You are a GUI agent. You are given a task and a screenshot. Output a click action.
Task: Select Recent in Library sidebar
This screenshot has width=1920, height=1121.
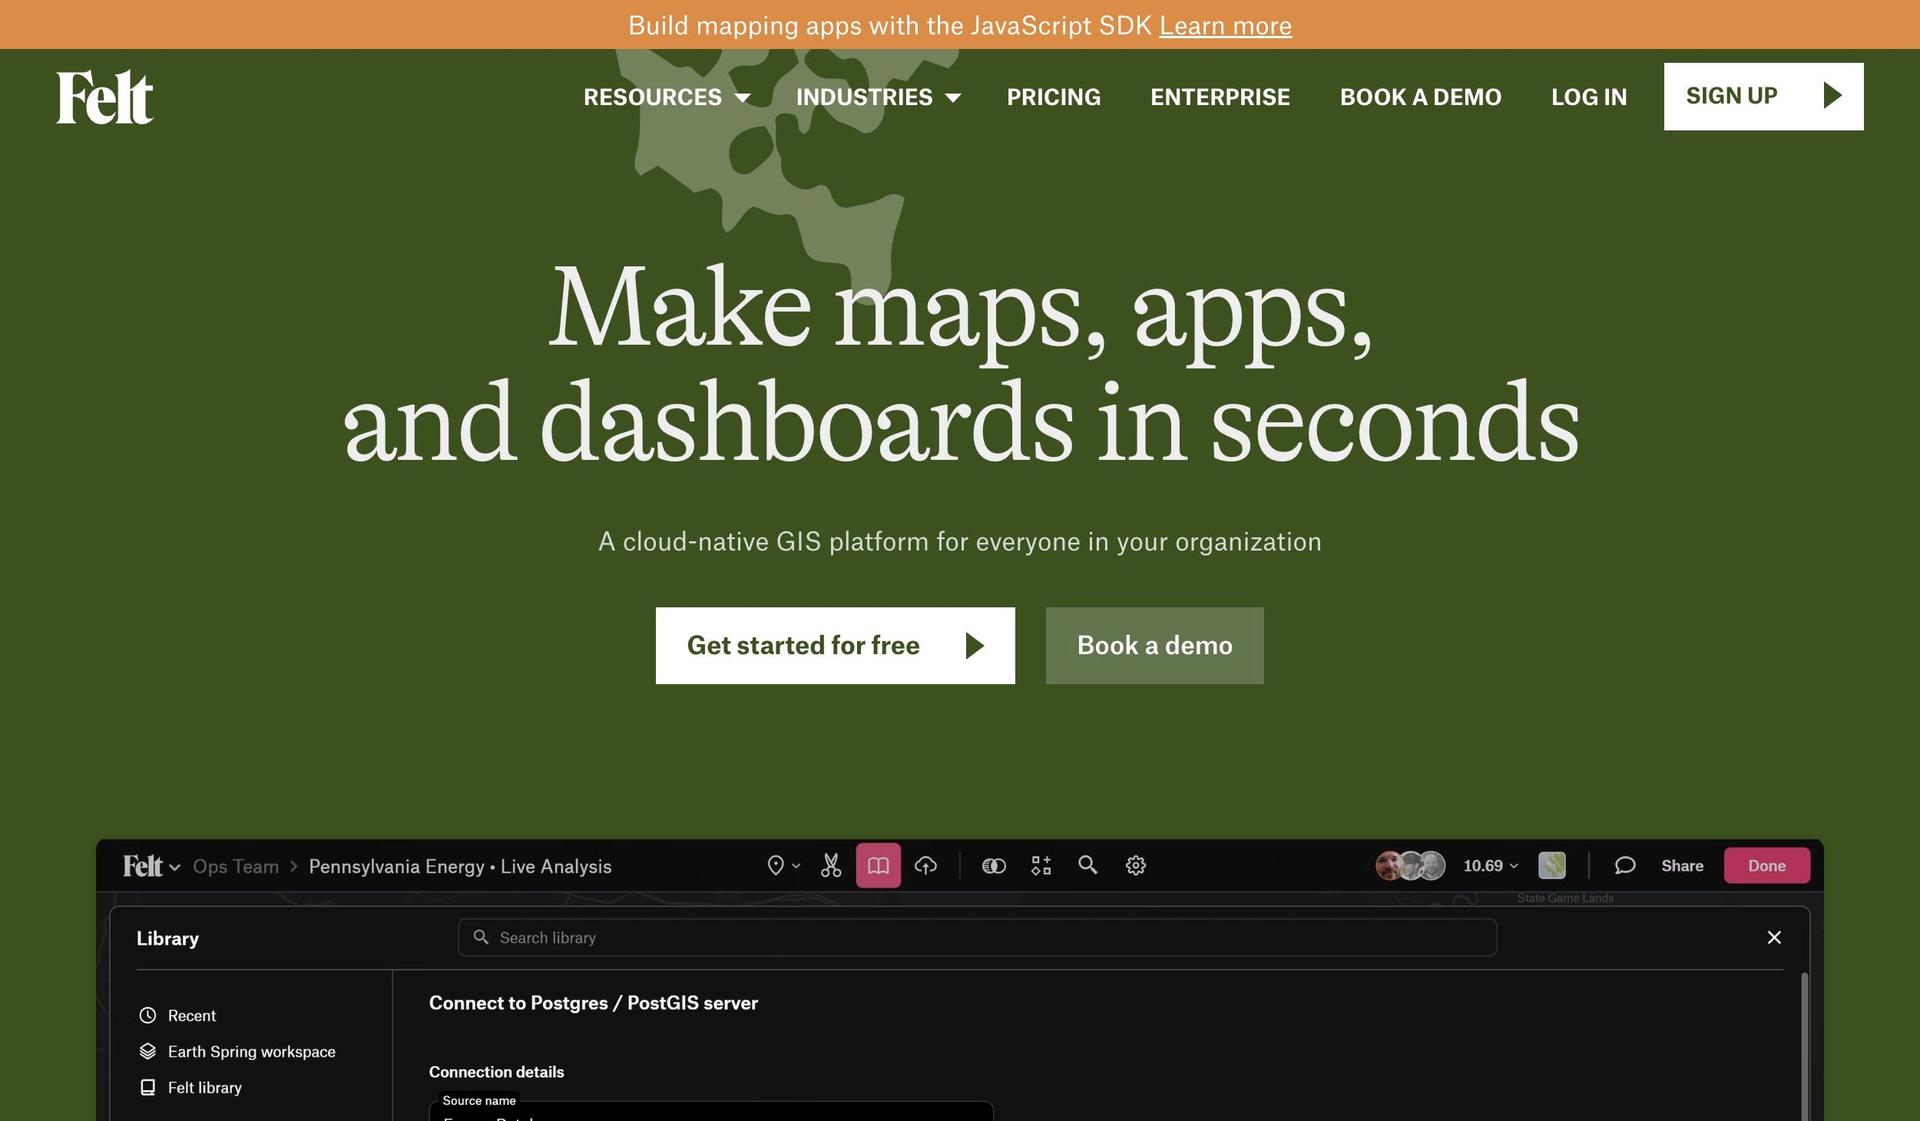[177, 1016]
